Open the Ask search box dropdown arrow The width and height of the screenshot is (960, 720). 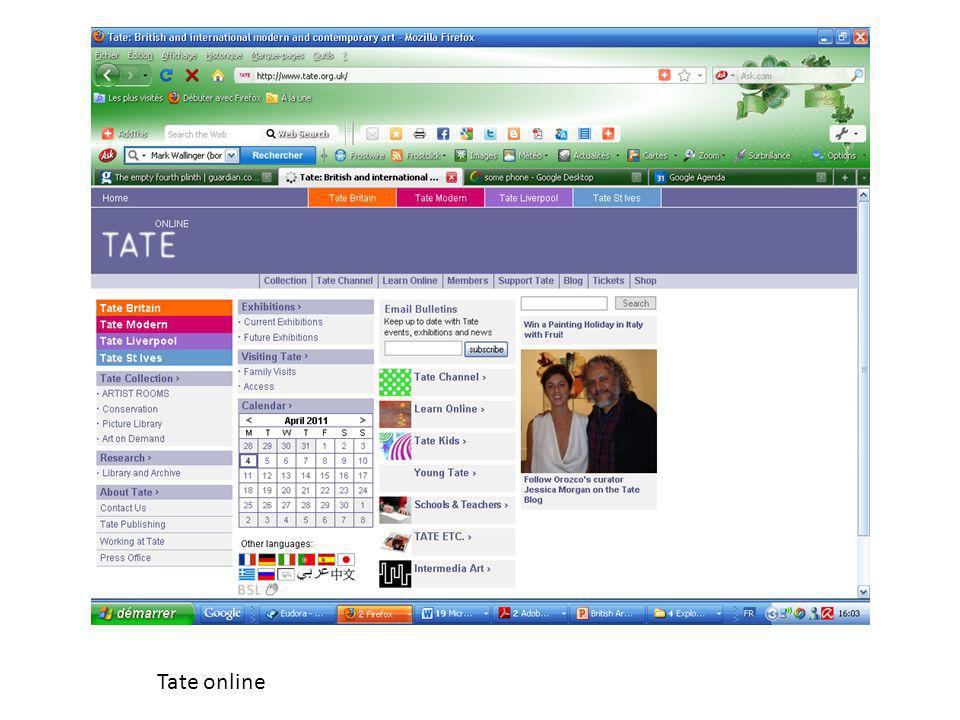pos(231,156)
